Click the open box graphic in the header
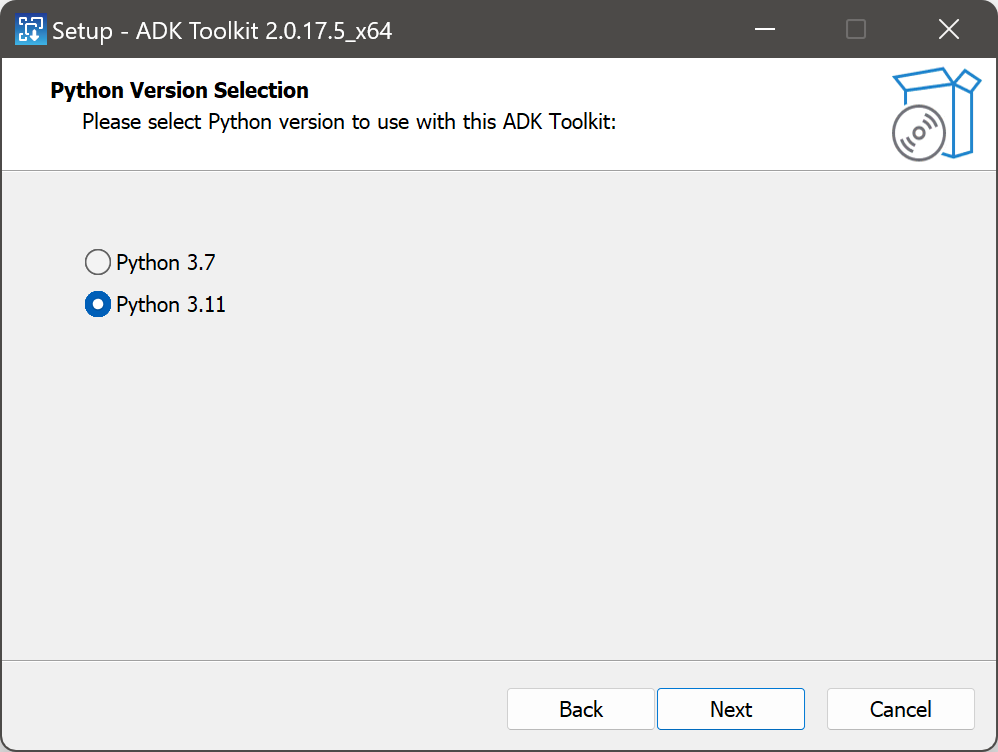 pos(948,105)
